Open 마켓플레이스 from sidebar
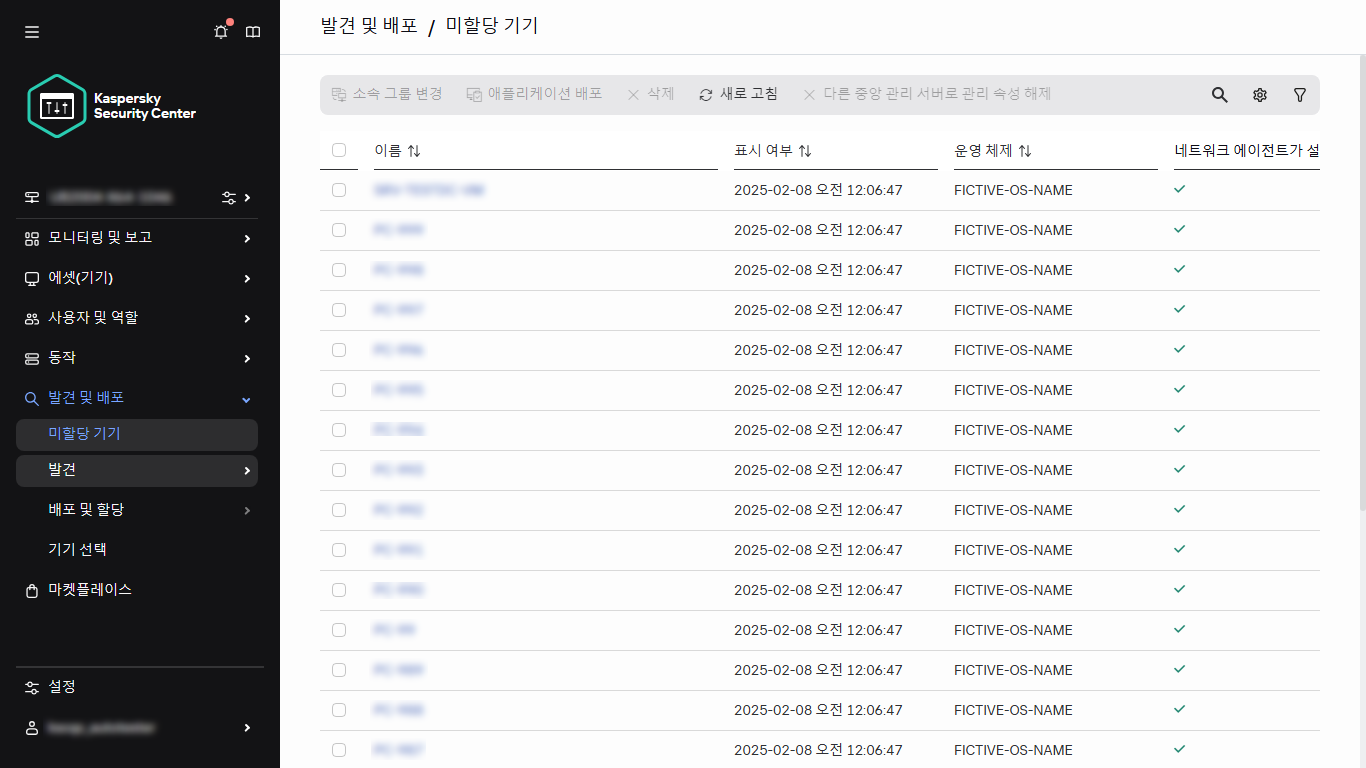Screen dimensions: 1366x768 point(90,590)
